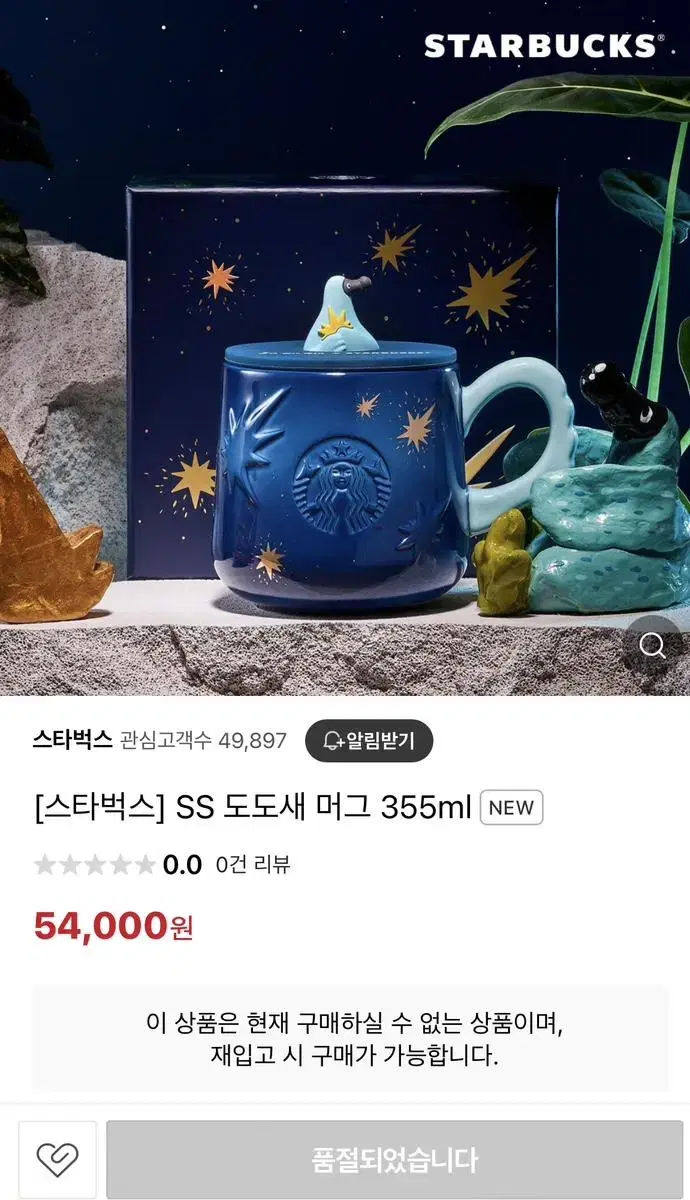Tap the third rating star
The width and height of the screenshot is (690, 1200).
95,865
